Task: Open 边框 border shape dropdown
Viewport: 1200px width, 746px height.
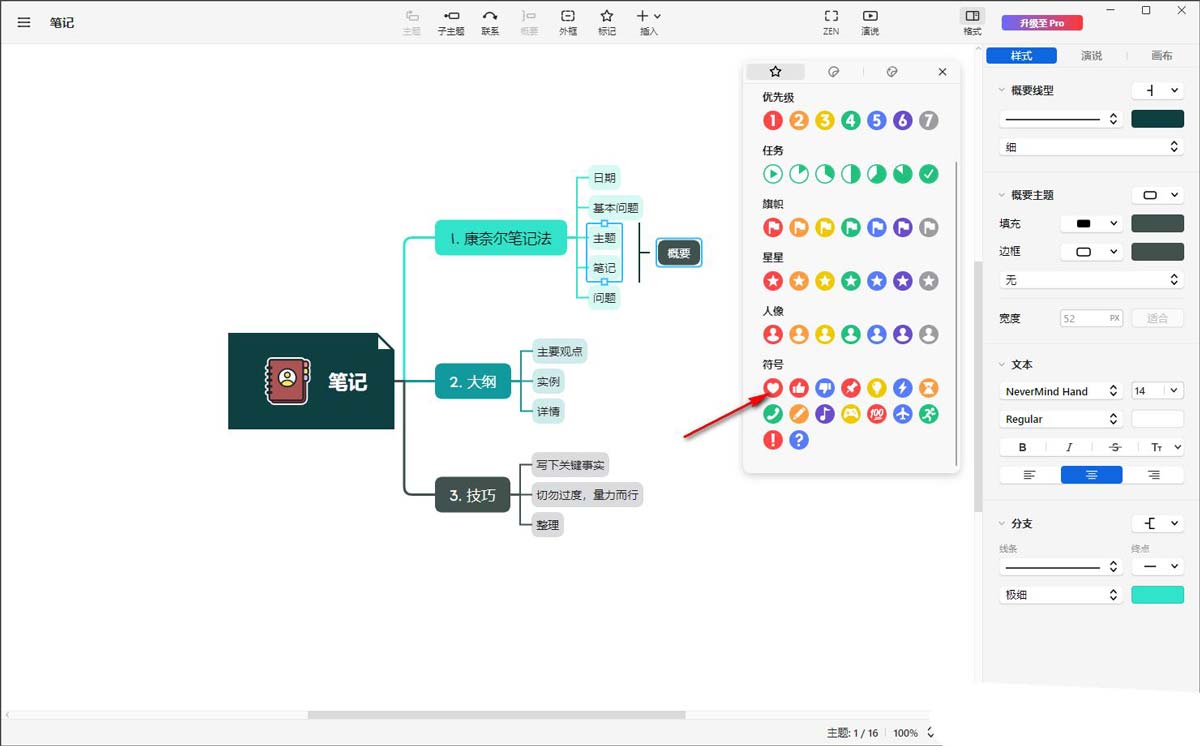Action: click(1091, 252)
